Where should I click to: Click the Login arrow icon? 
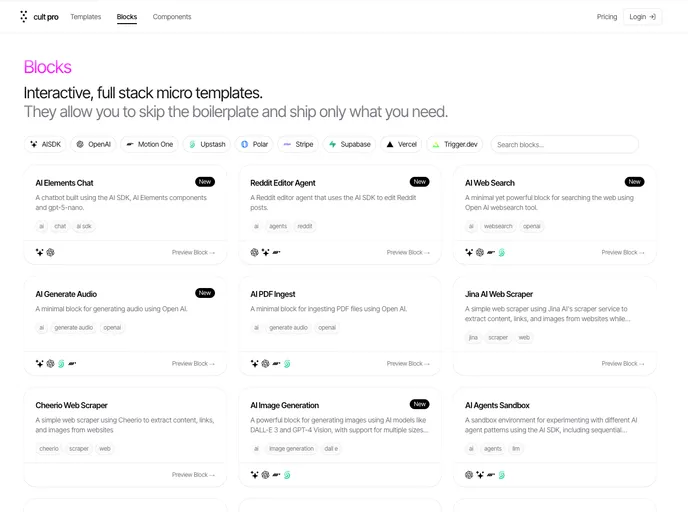653,17
